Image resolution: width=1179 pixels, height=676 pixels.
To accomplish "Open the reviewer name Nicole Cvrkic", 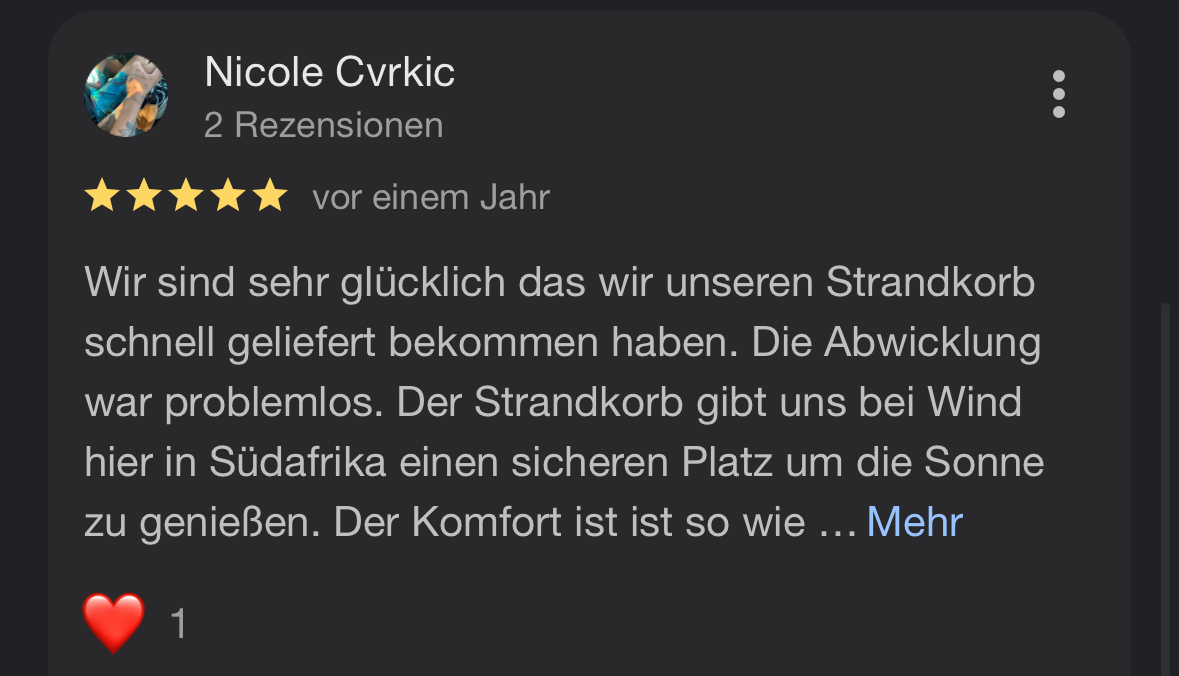I will (329, 72).
